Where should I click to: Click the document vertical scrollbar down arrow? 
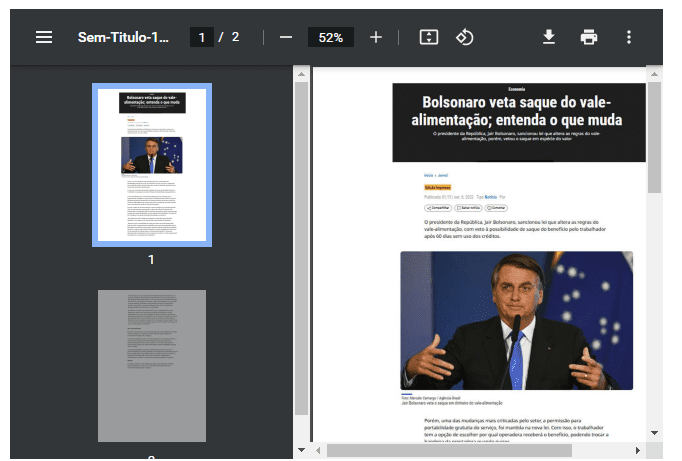click(x=654, y=433)
